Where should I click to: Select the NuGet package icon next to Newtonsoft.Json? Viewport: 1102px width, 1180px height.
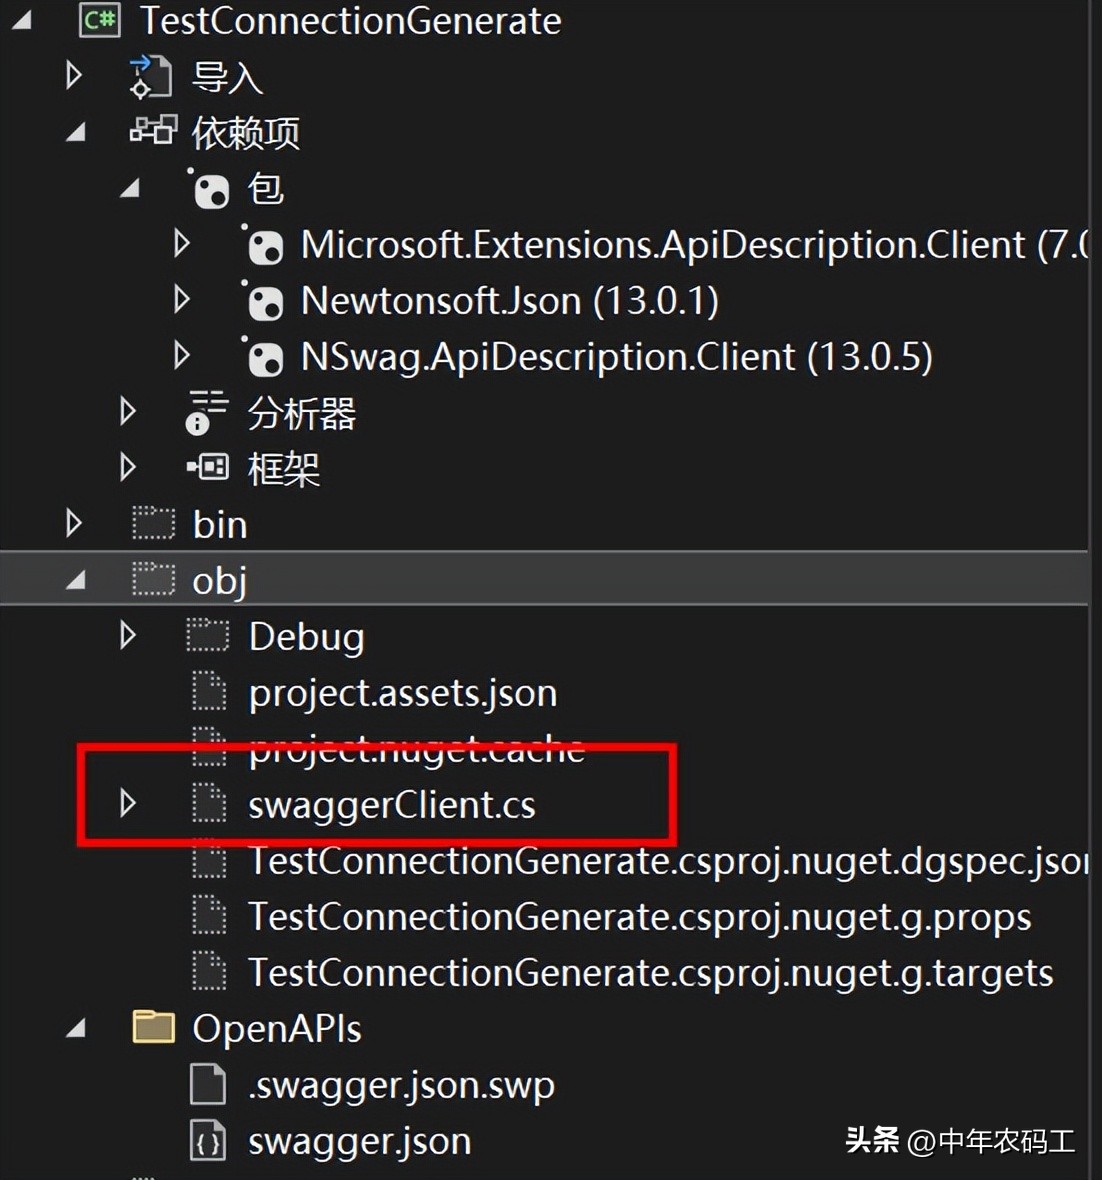click(x=265, y=300)
